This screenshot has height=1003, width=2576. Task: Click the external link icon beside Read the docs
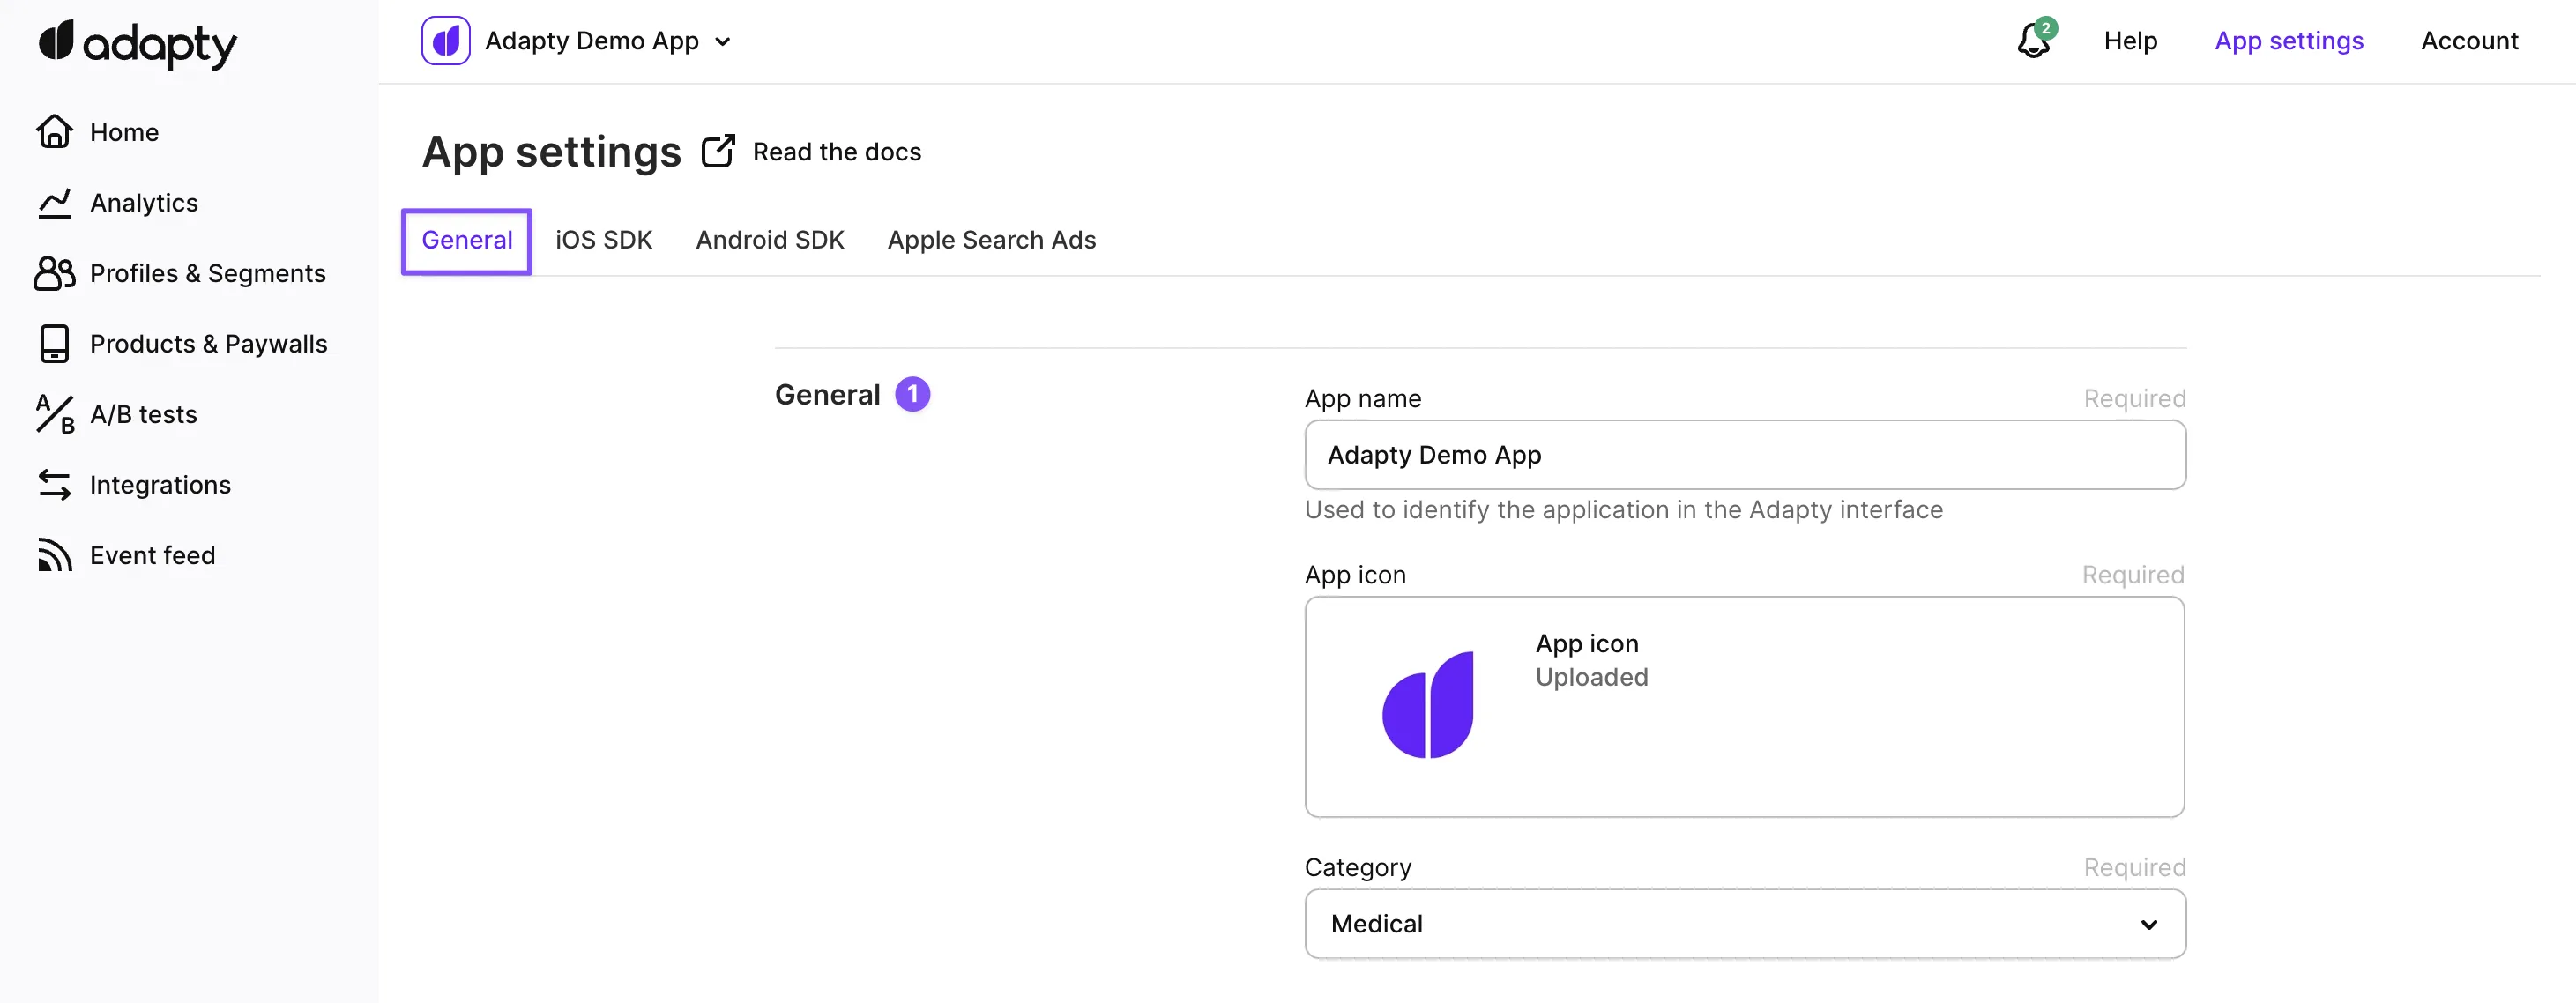click(x=718, y=152)
